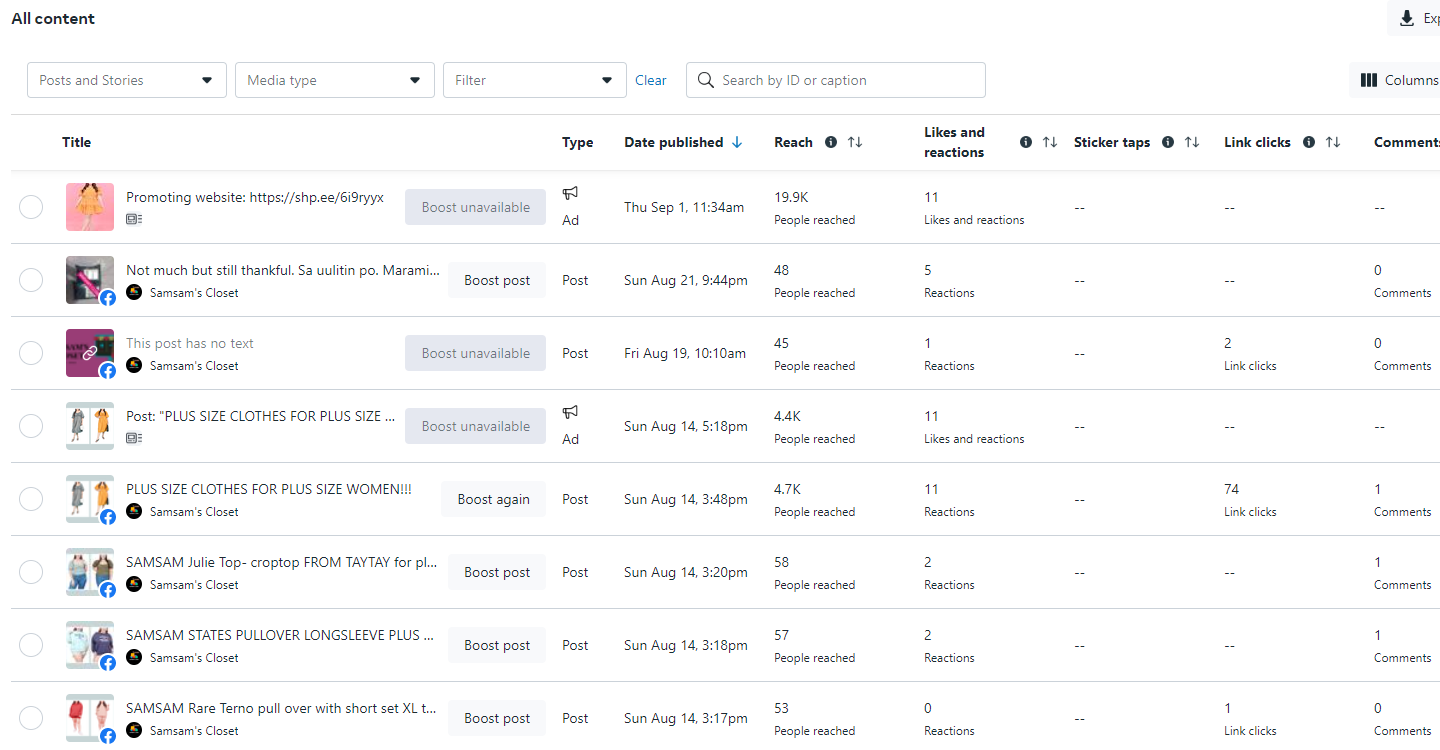
Task: Sort Link clicks column arrows
Action: 1333,142
